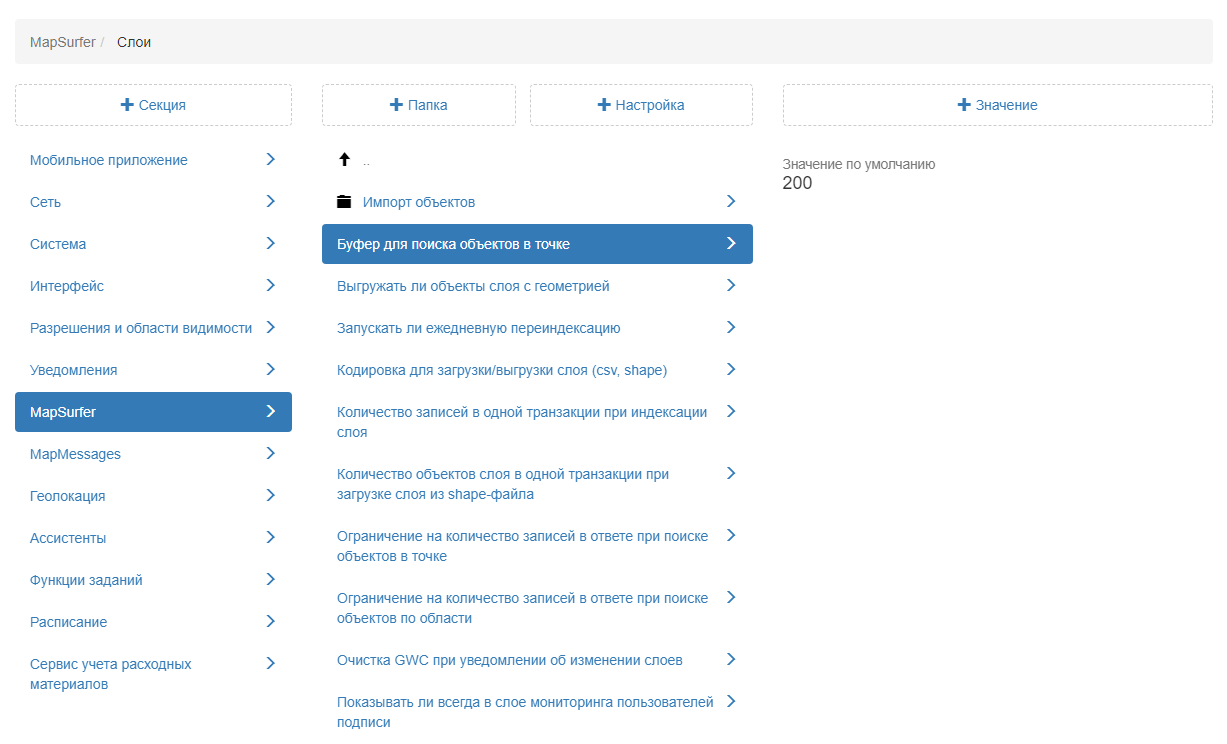Expand chevron next to Сеть
1227x744 pixels.
(x=270, y=201)
